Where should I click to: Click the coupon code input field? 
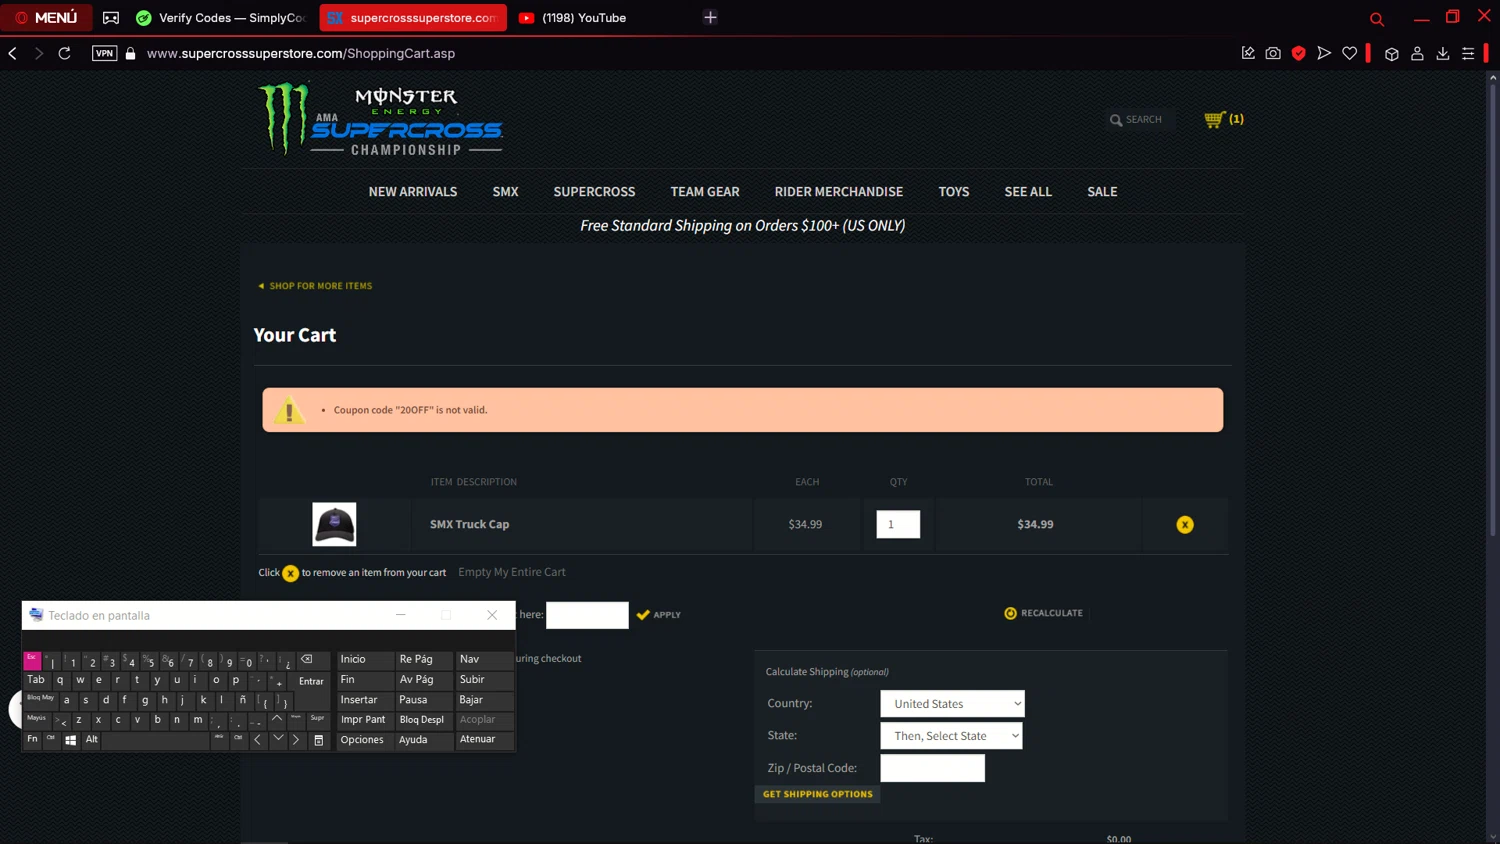[x=587, y=615]
